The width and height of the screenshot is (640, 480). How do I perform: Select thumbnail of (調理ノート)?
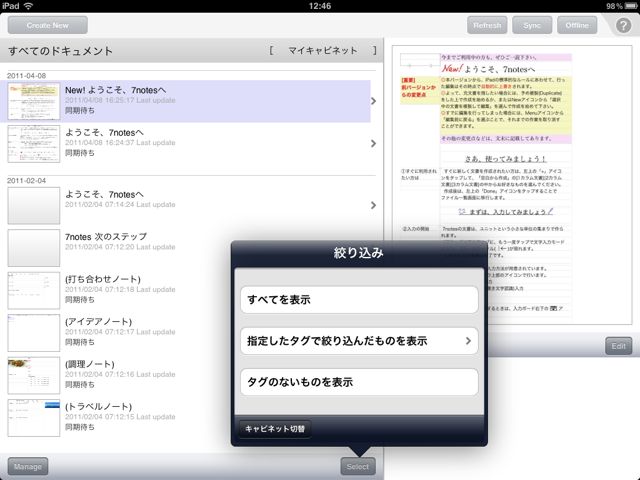(x=34, y=376)
